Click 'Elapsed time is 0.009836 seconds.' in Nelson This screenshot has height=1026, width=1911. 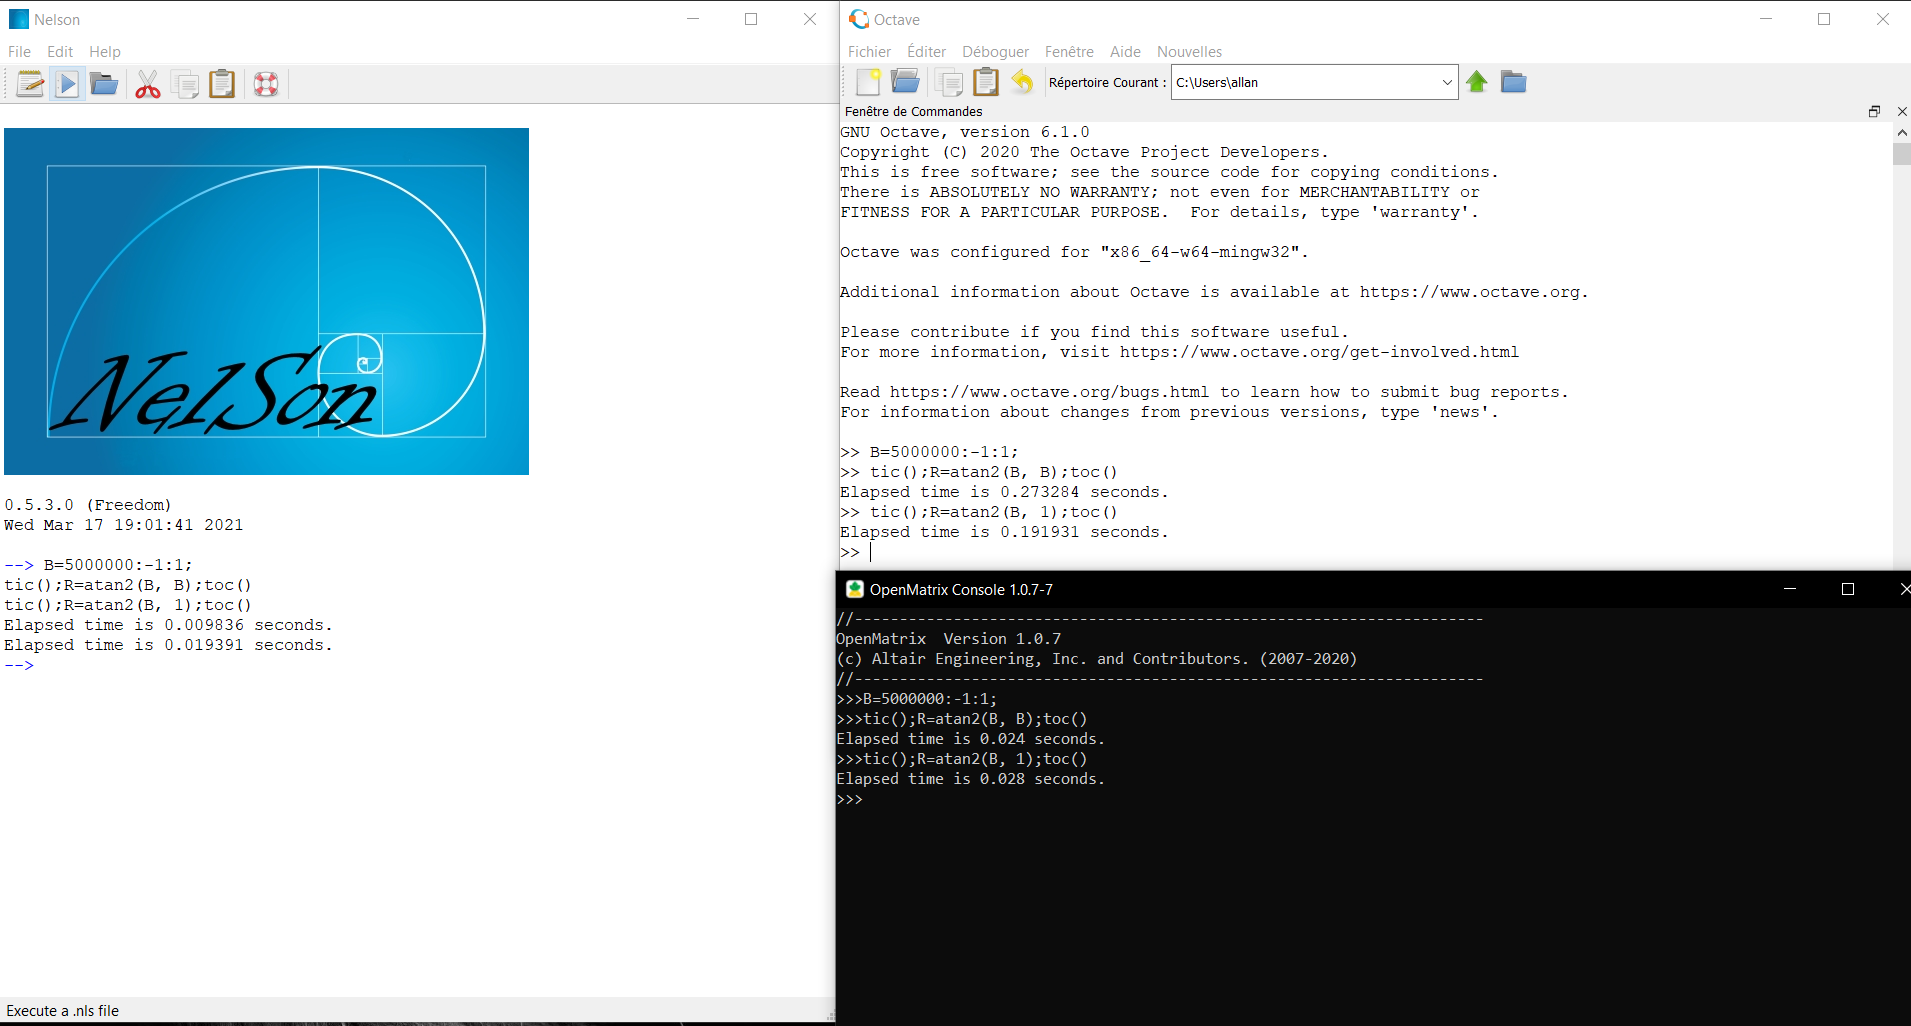(x=168, y=625)
